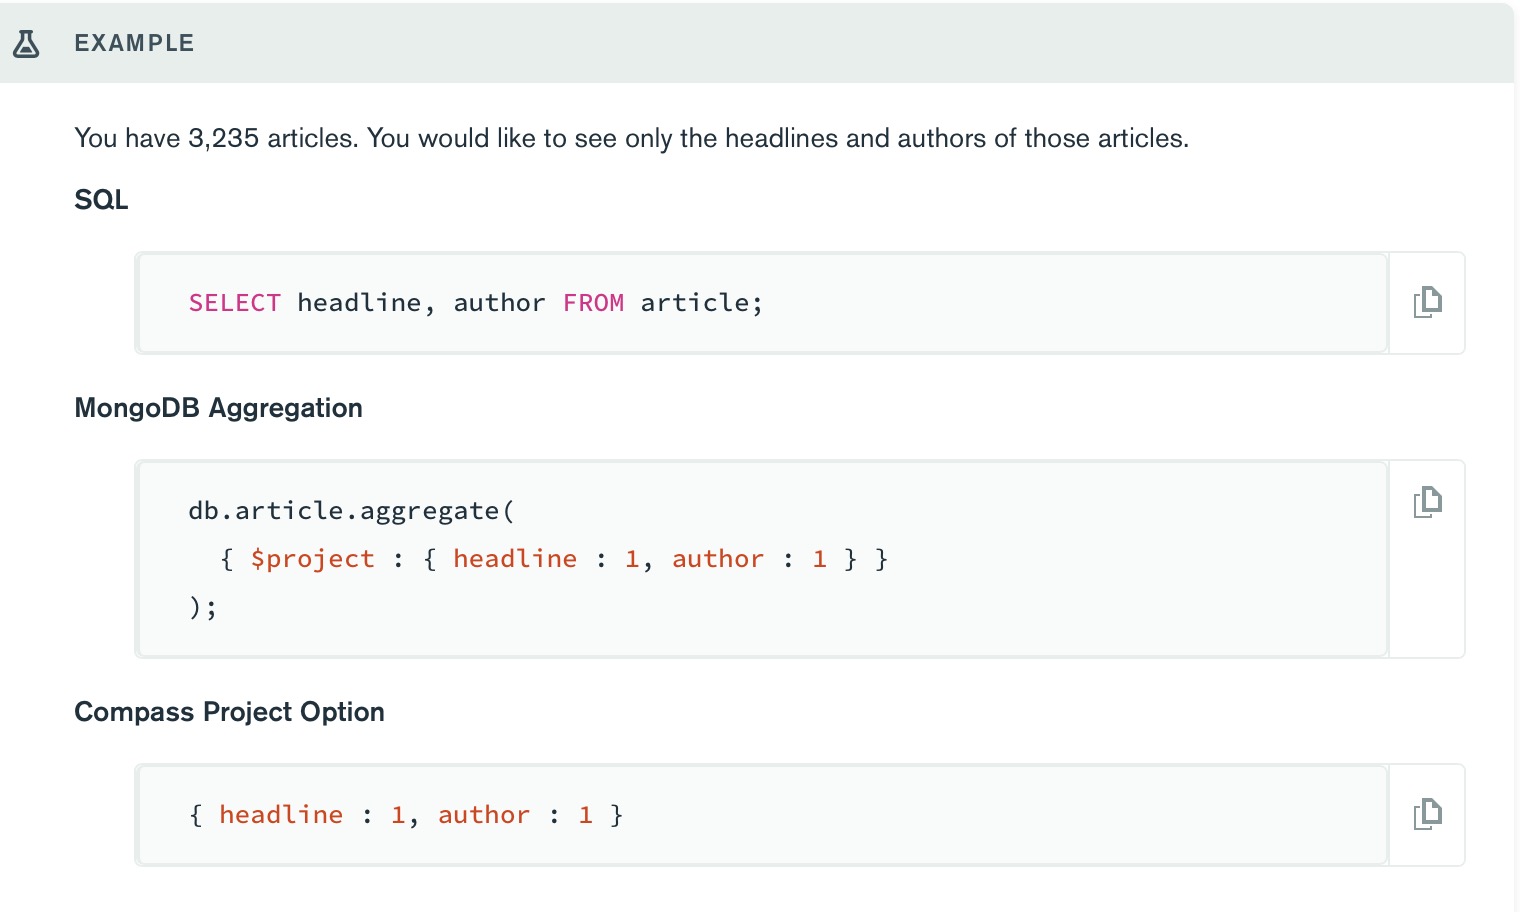Click the flask icon beside EXAMPLE
Image resolution: width=1520 pixels, height=912 pixels.
point(26,43)
